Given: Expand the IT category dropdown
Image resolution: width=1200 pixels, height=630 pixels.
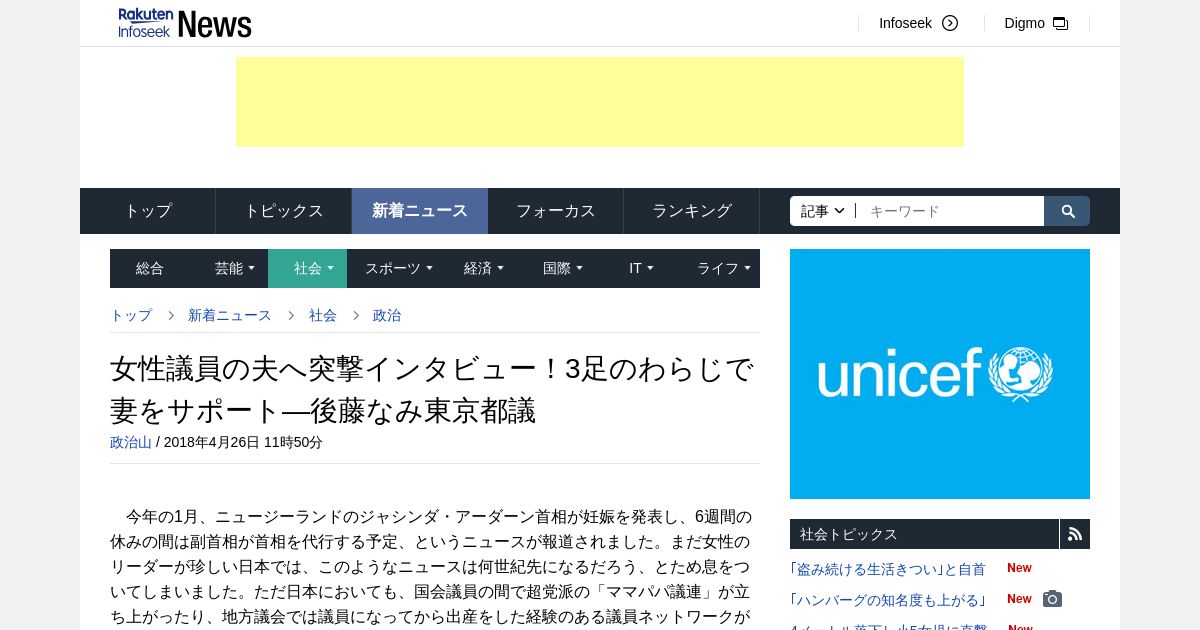Looking at the screenshot, I should pyautogui.click(x=641, y=268).
